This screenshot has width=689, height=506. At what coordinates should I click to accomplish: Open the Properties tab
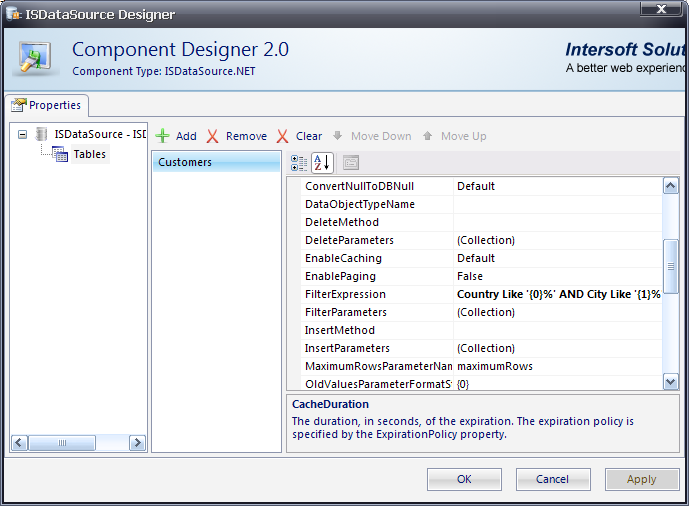click(x=47, y=105)
